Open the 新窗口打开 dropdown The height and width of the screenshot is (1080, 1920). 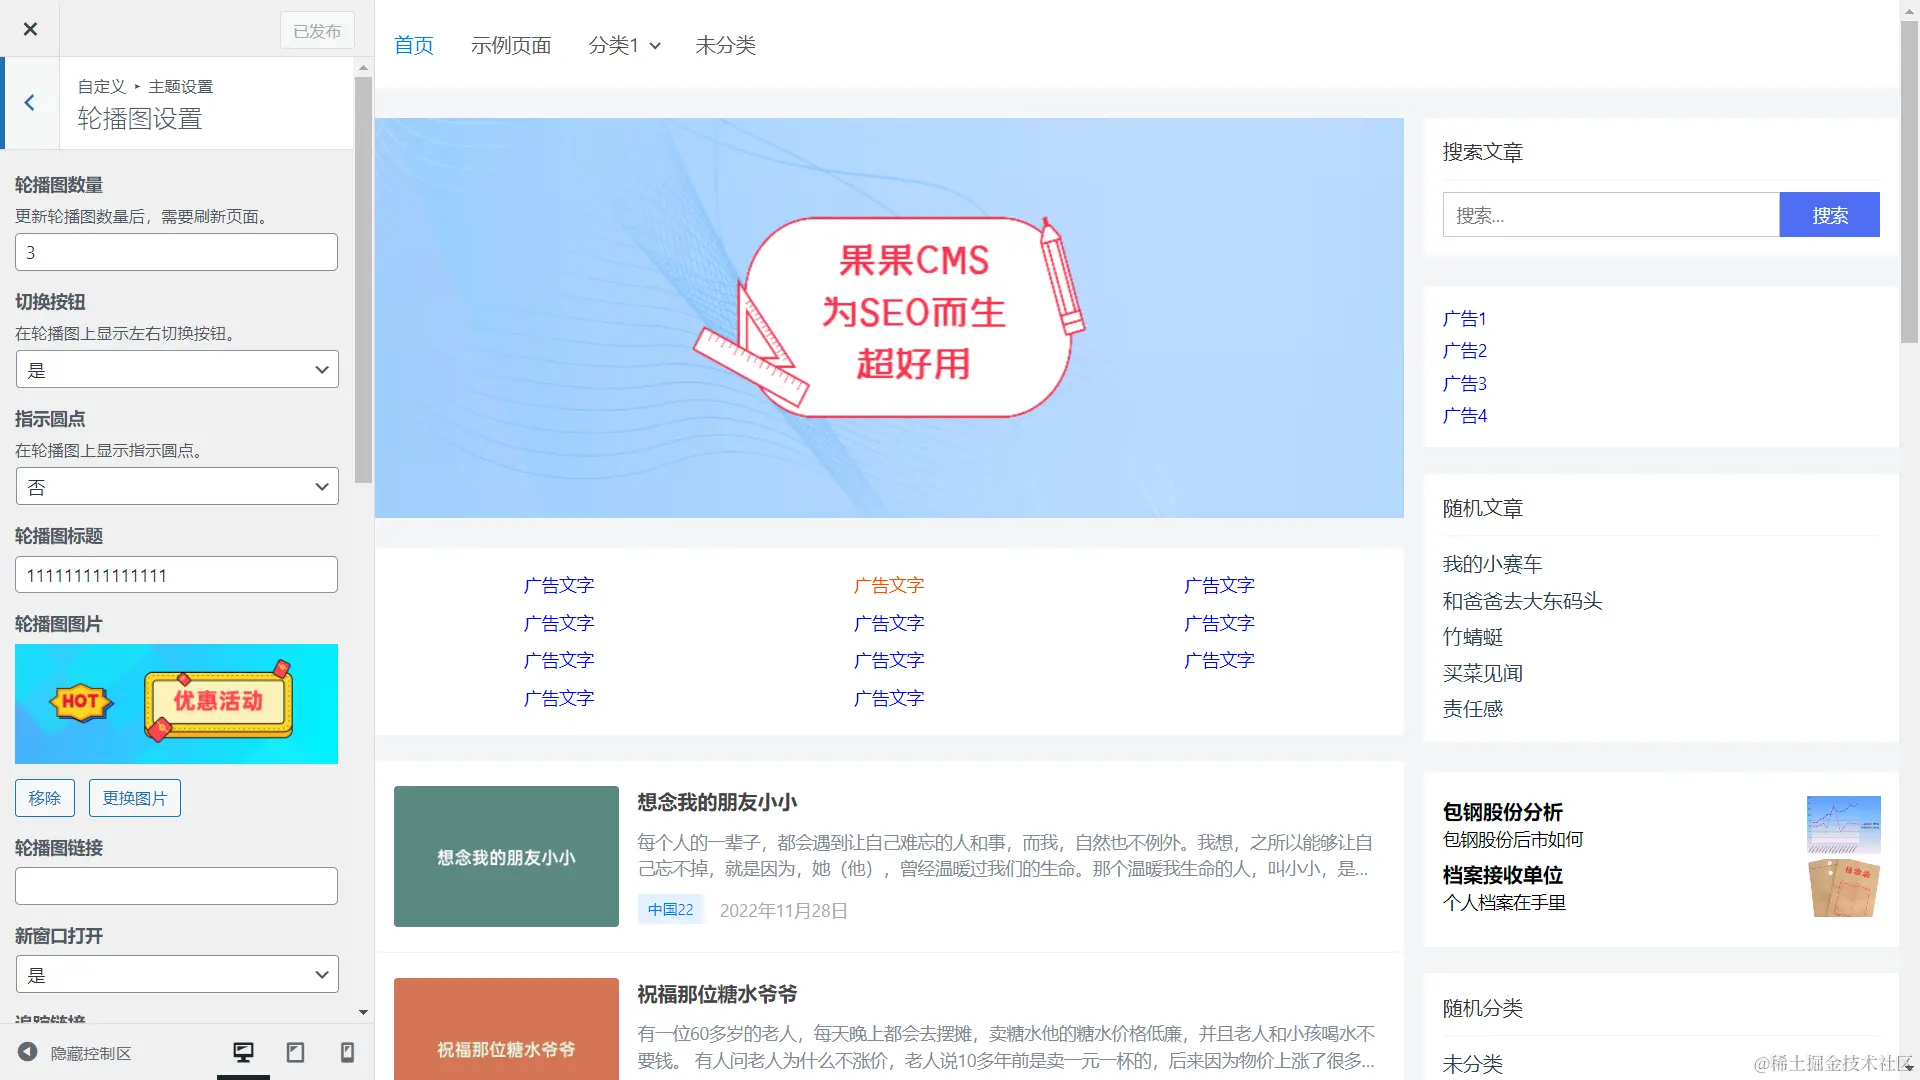177,974
